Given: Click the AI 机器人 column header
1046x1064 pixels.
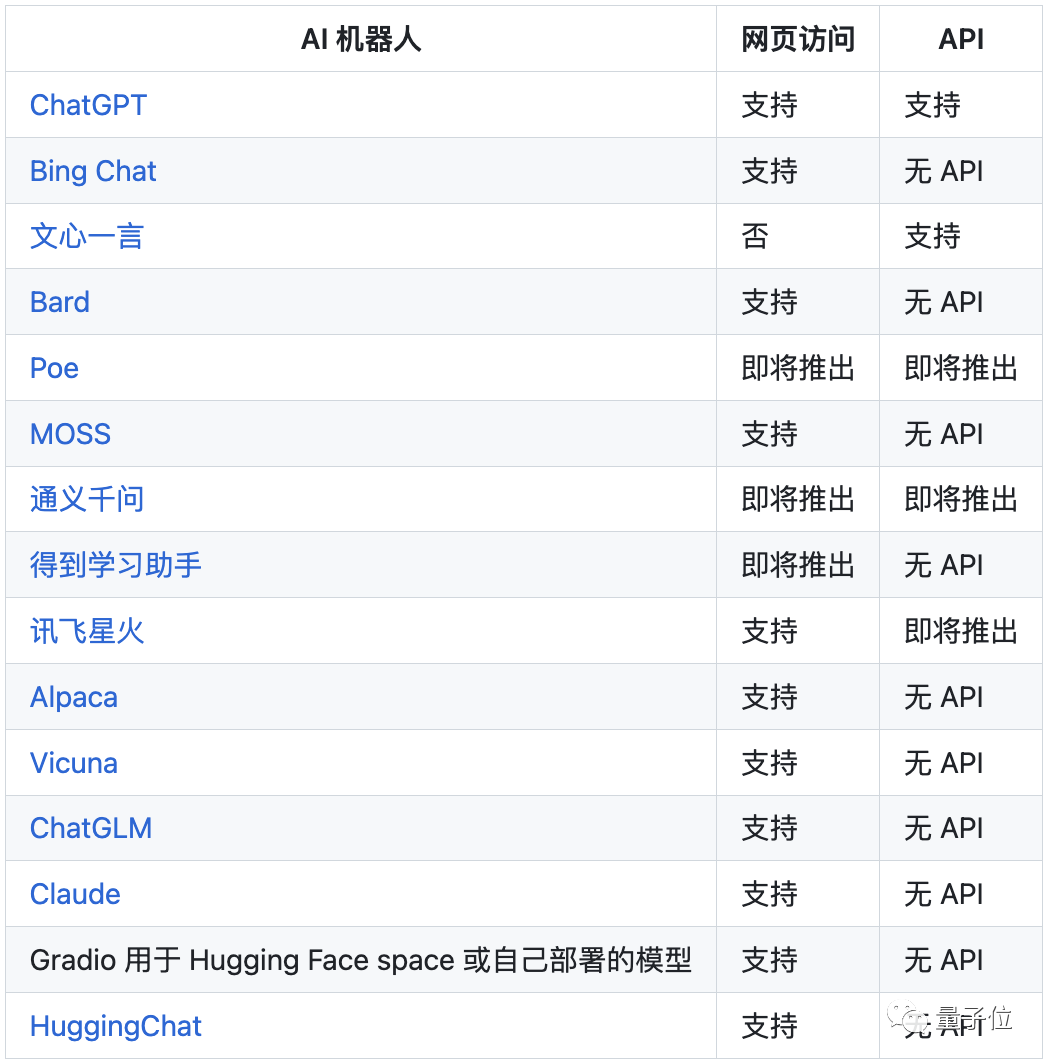Looking at the screenshot, I should point(360,39).
